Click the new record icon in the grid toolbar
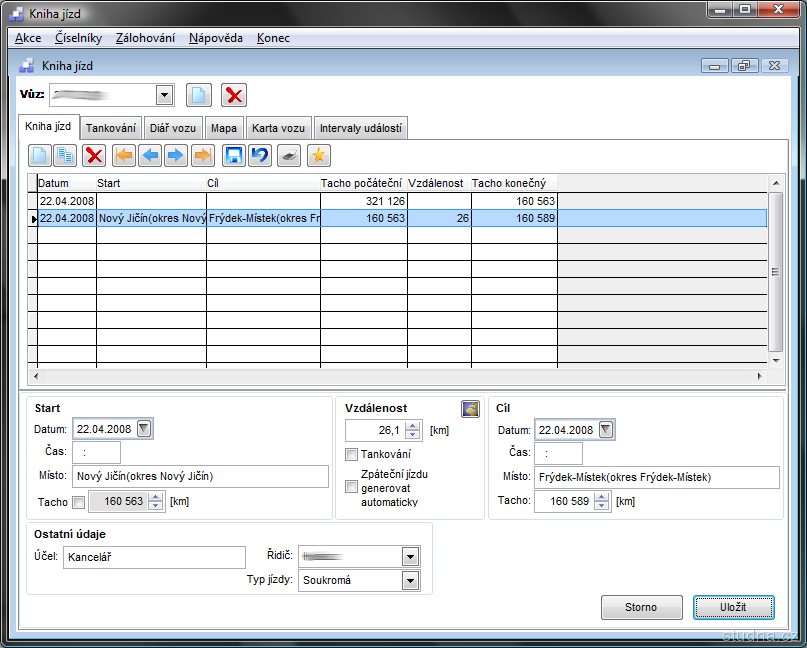The height and width of the screenshot is (648, 807). pyautogui.click(x=40, y=155)
